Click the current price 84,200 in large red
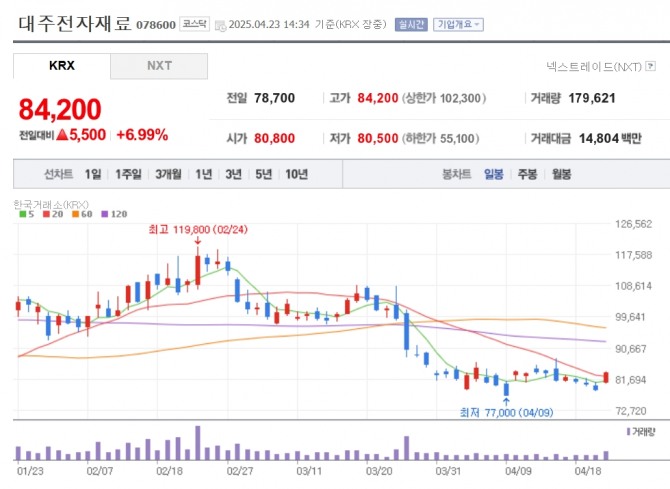The width and height of the screenshot is (670, 489). point(60,109)
